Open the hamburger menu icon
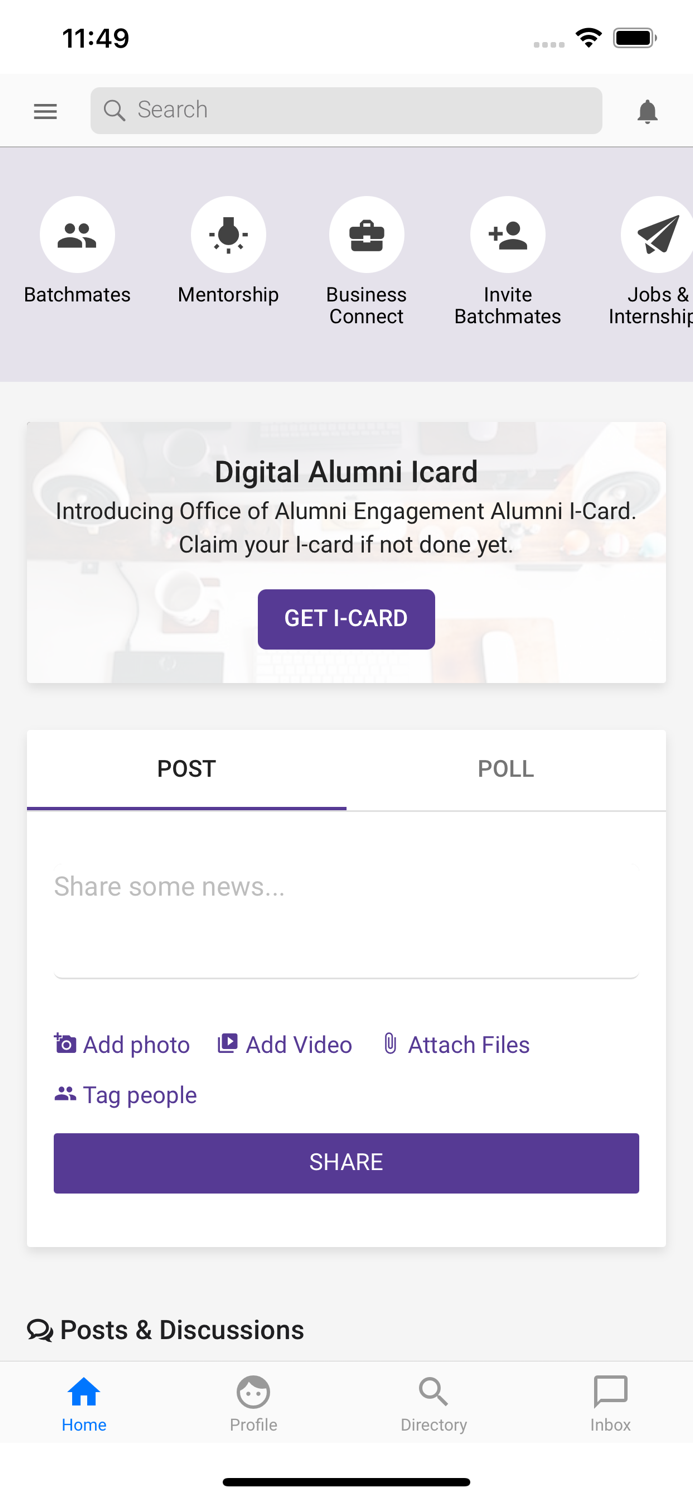693x1500 pixels. (45, 111)
